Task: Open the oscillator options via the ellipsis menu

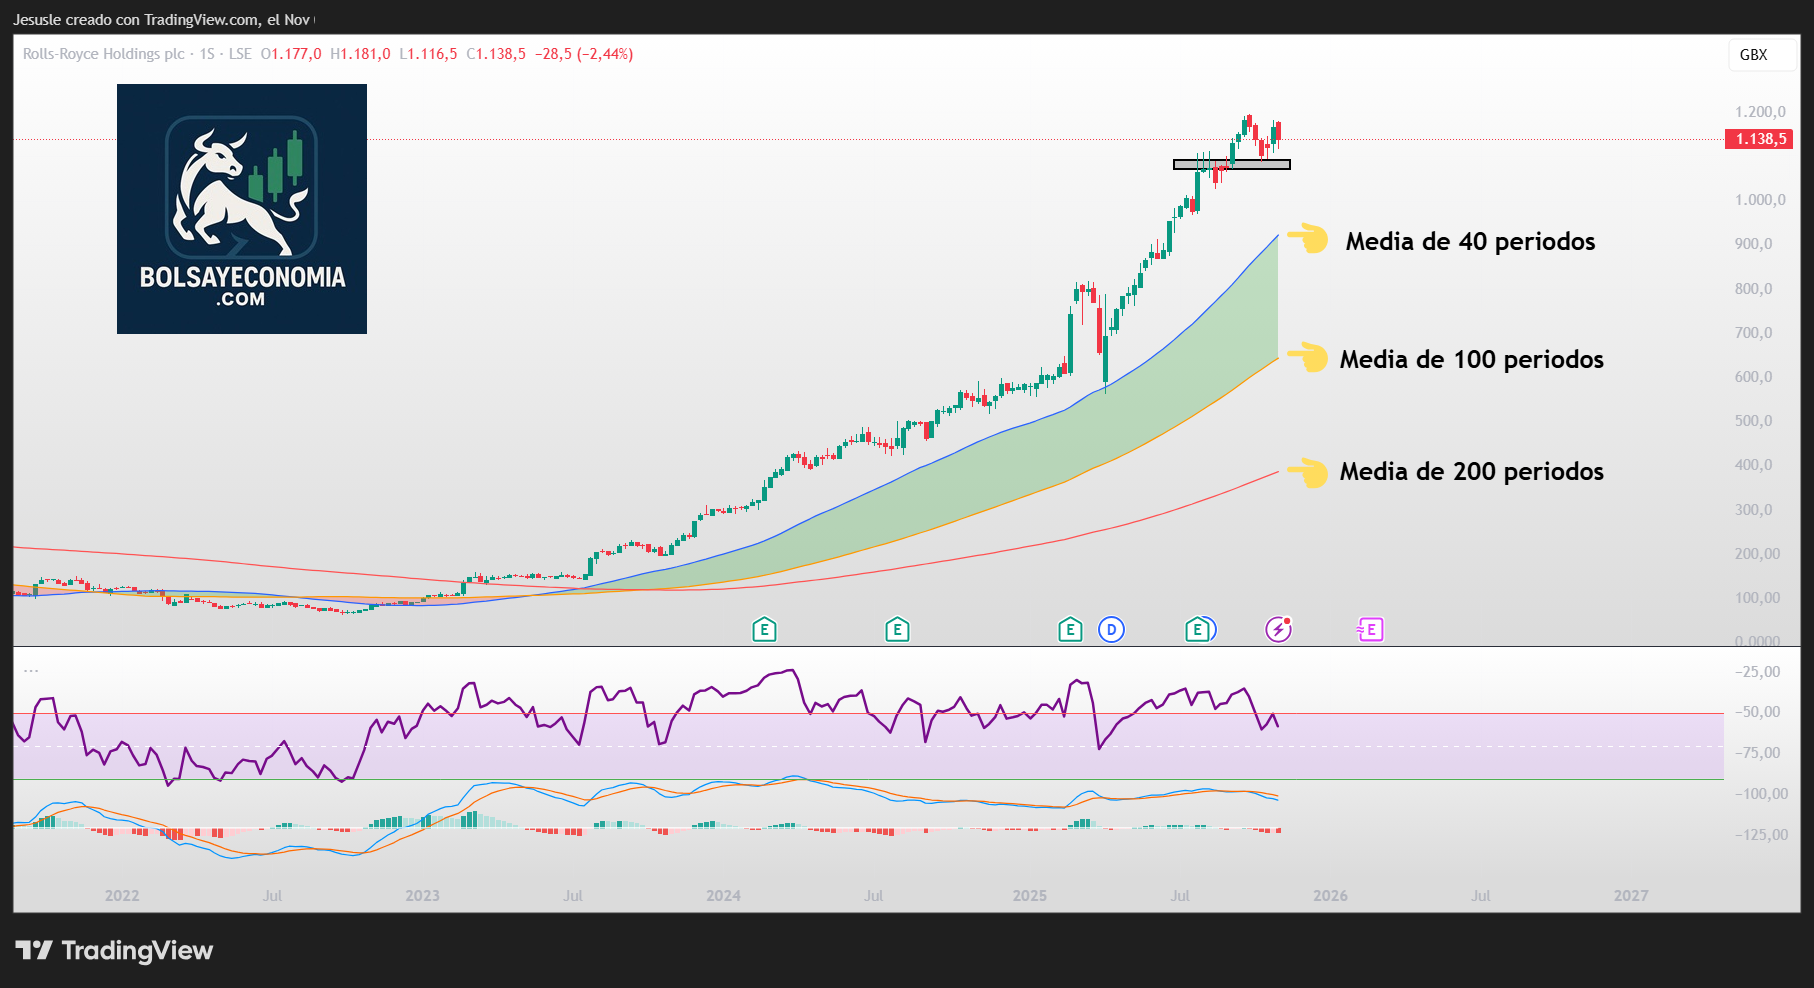Action: (x=30, y=672)
